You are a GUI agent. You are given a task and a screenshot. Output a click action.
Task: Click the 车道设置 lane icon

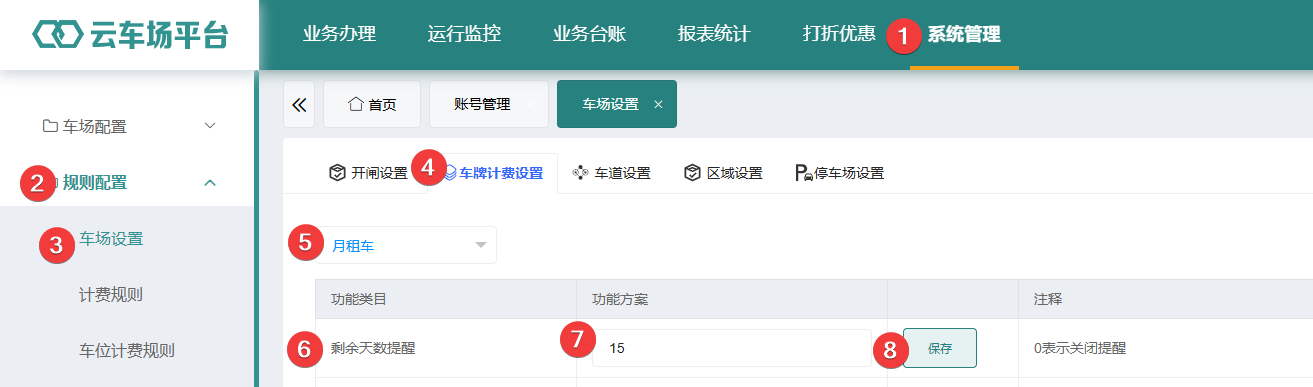[580, 173]
